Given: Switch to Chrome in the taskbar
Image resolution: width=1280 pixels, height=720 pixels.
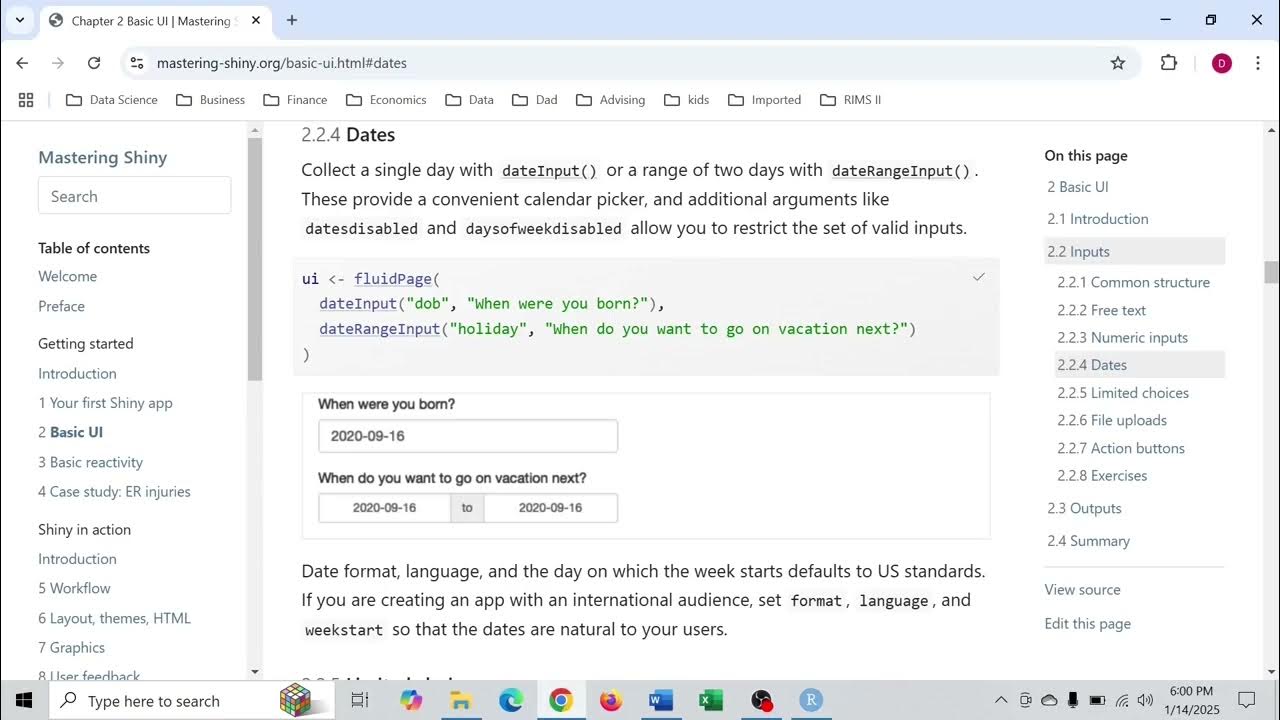Looking at the screenshot, I should click(x=560, y=700).
